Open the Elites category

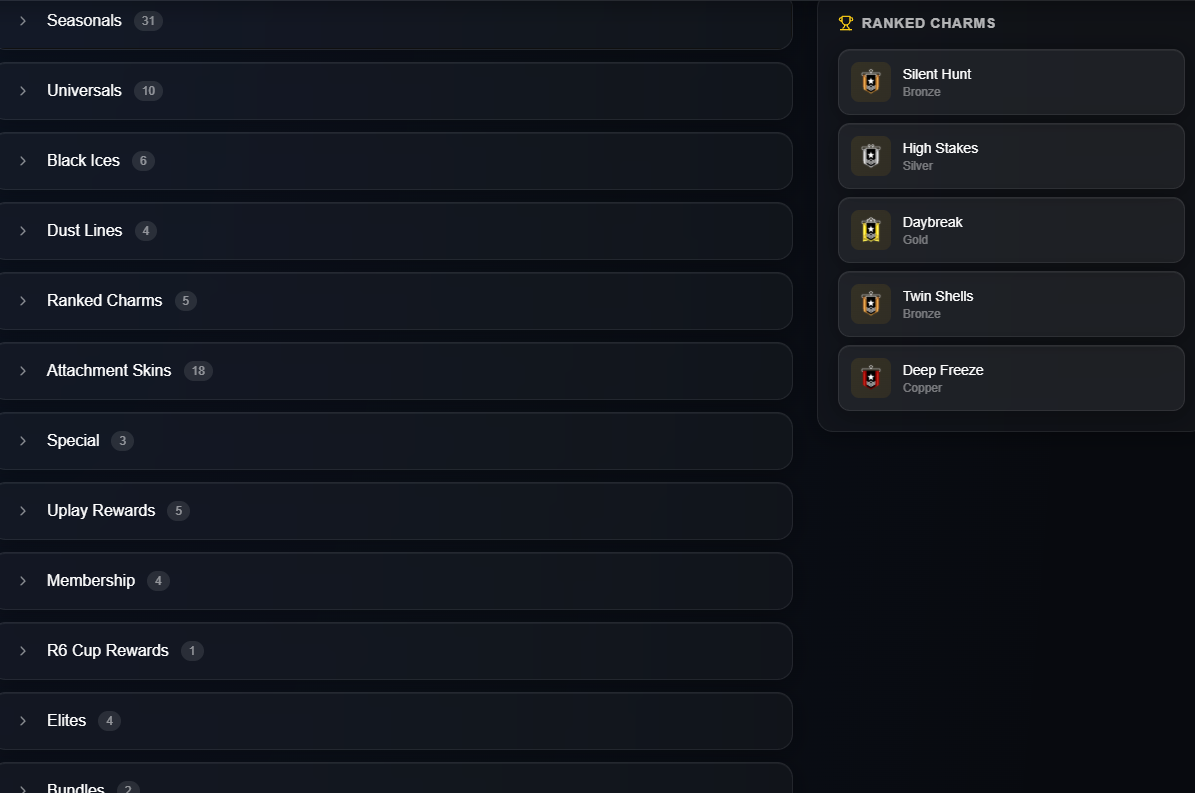coord(395,721)
